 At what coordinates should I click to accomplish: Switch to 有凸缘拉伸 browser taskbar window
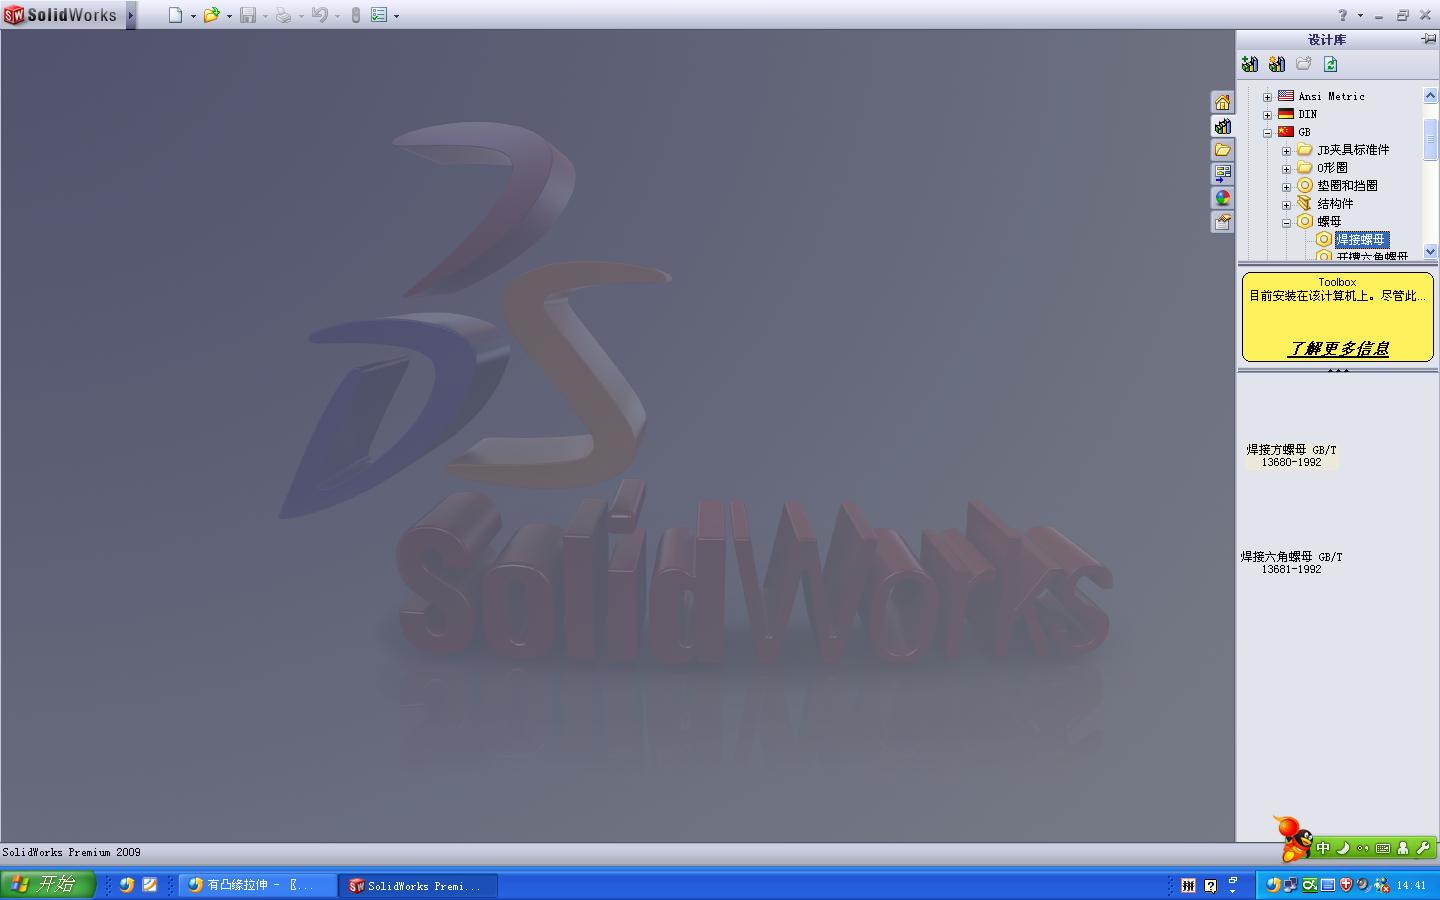click(x=257, y=885)
